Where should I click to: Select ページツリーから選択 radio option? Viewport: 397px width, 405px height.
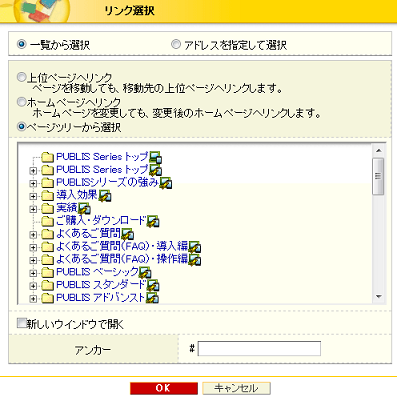21,127
